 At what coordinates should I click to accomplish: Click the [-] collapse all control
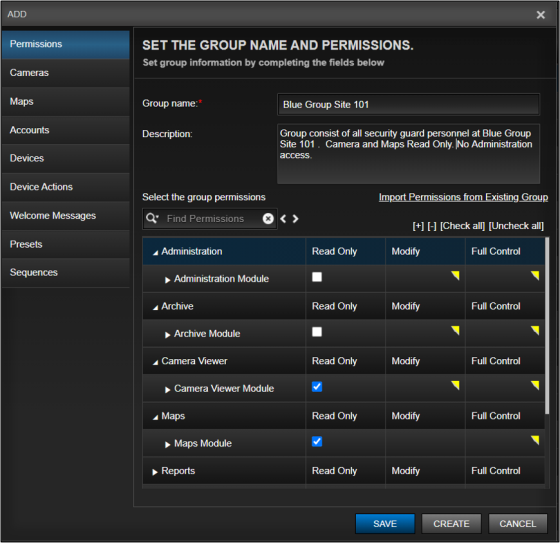click(x=432, y=226)
